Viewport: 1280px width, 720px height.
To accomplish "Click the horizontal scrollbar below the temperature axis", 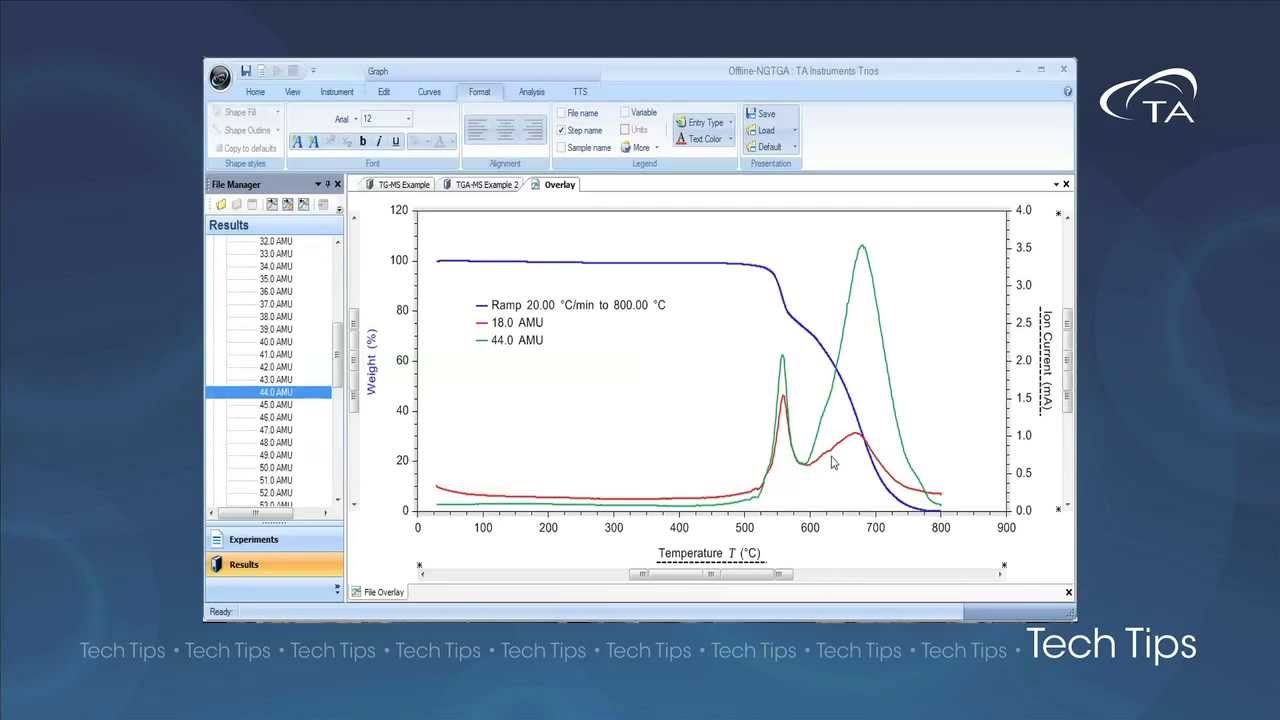I will pyautogui.click(x=710, y=574).
